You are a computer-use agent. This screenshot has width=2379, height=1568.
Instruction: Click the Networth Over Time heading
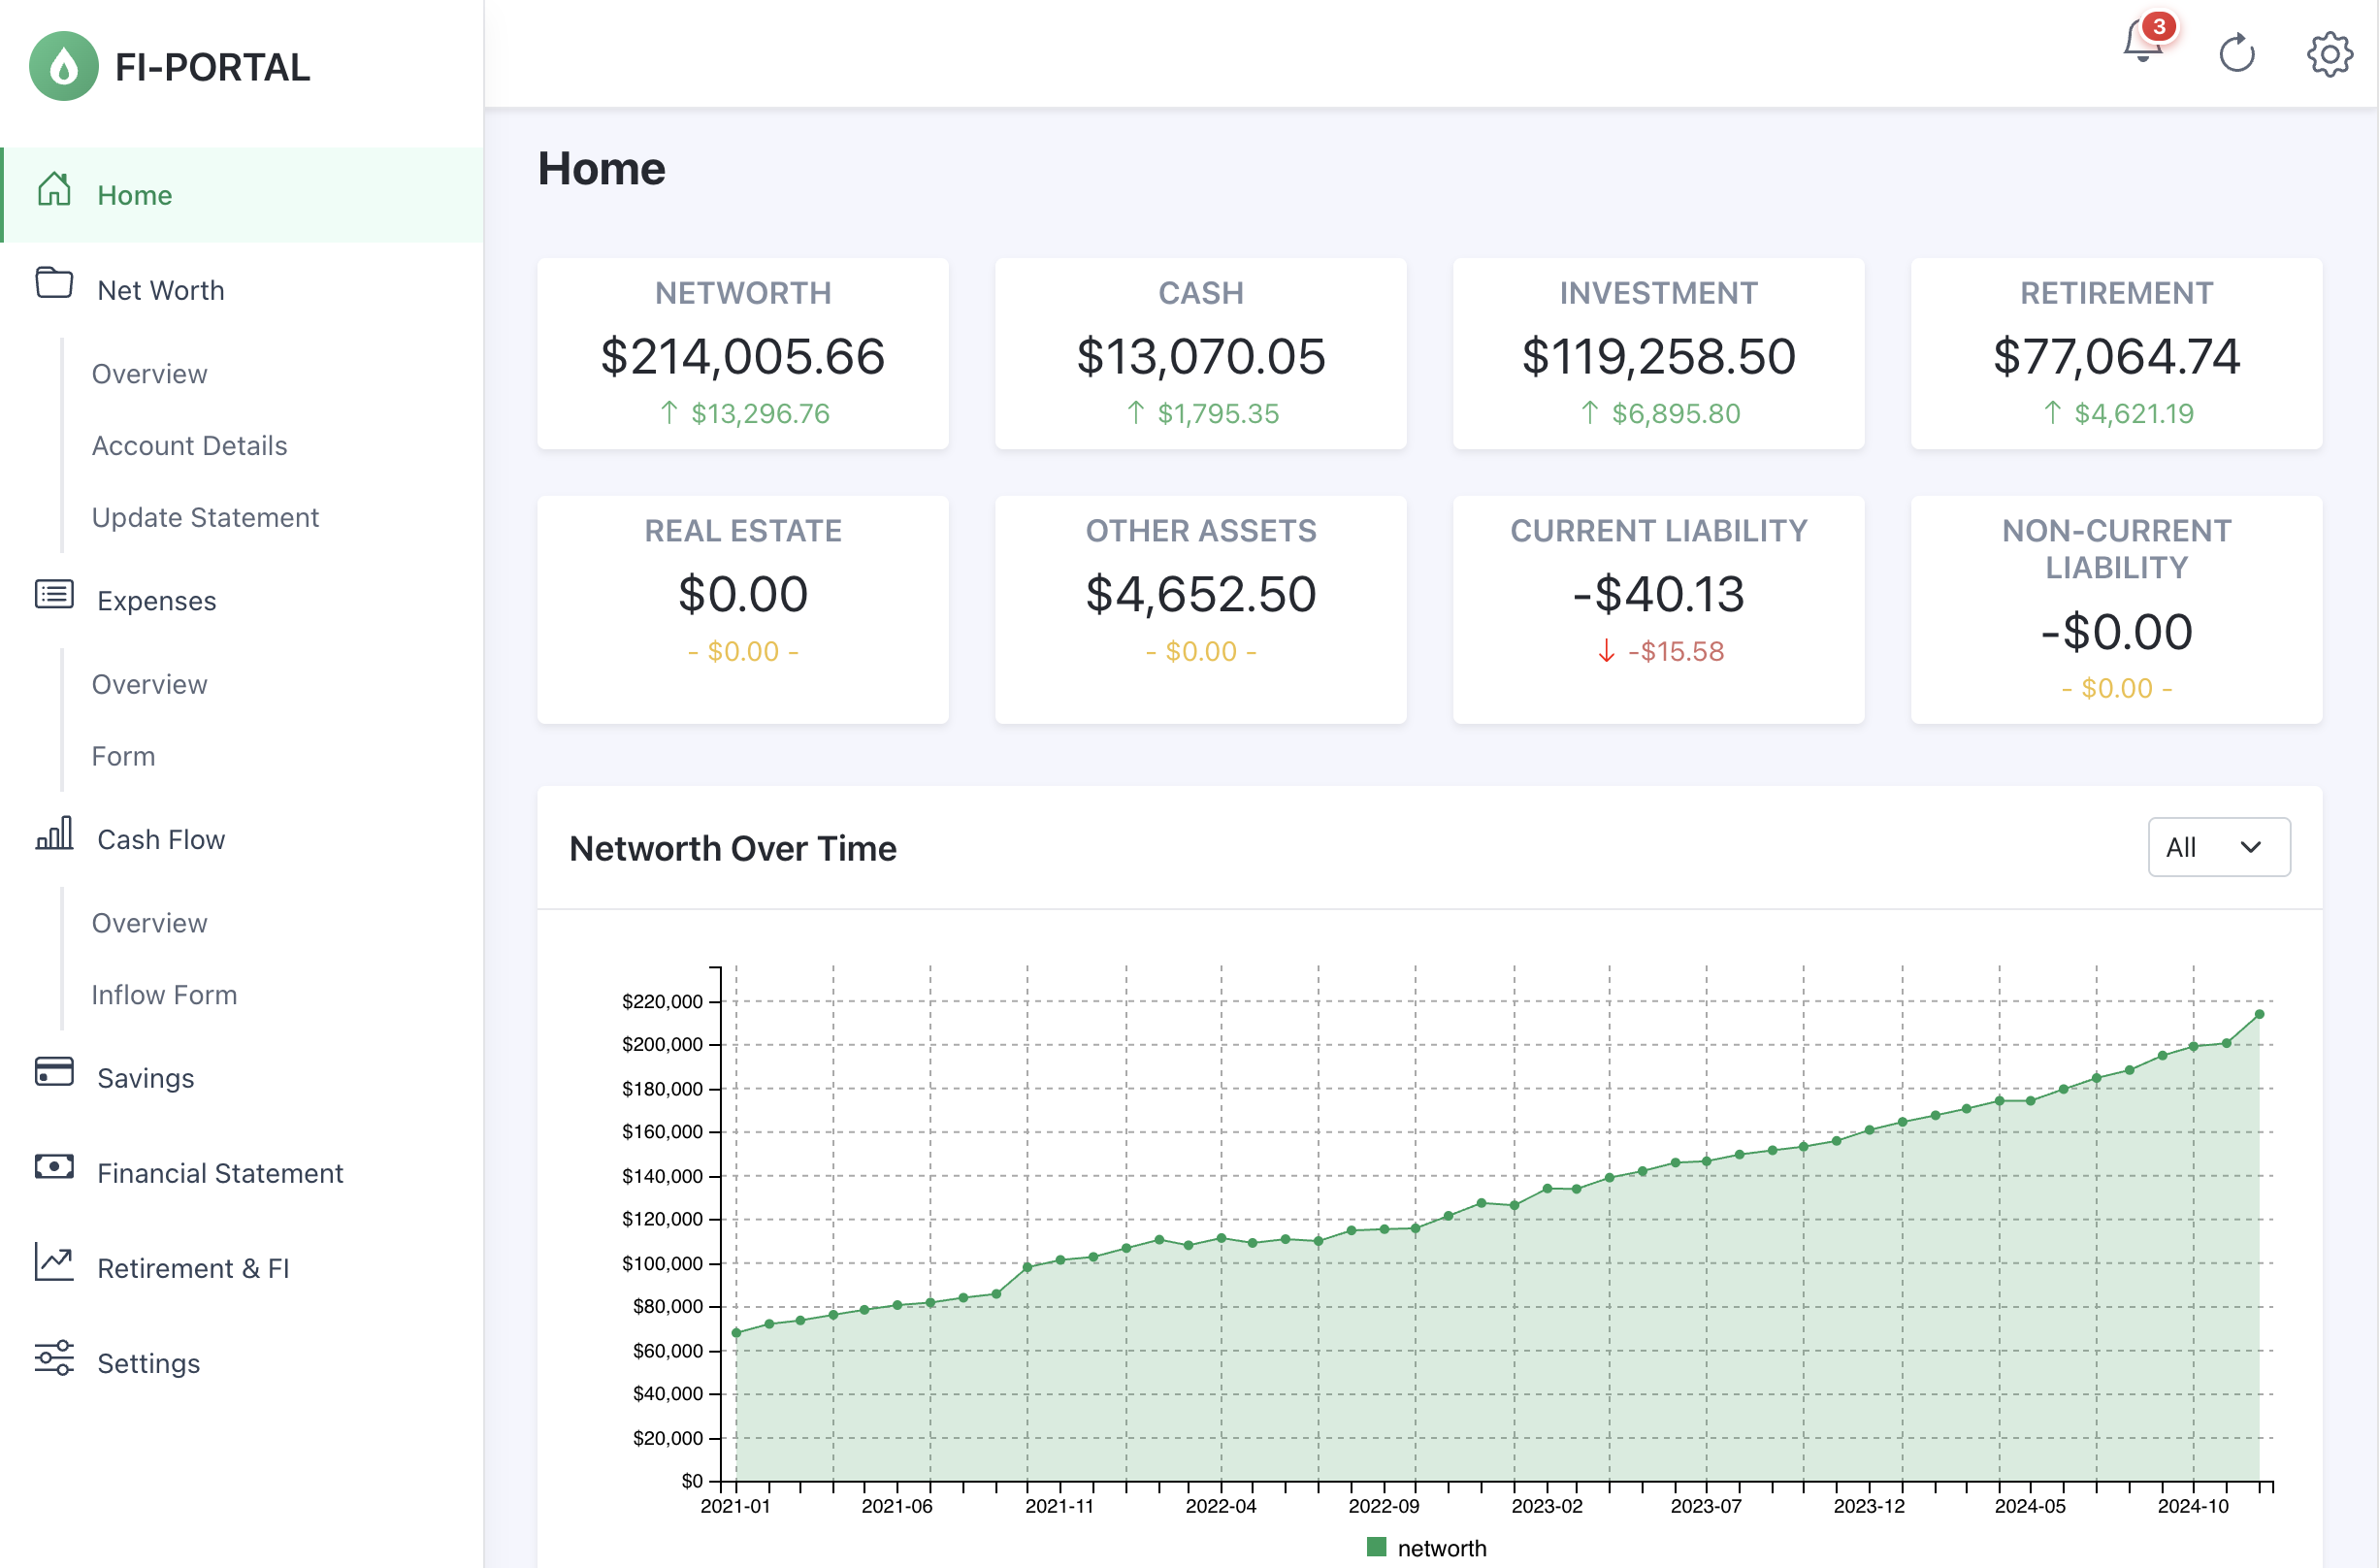click(x=733, y=849)
